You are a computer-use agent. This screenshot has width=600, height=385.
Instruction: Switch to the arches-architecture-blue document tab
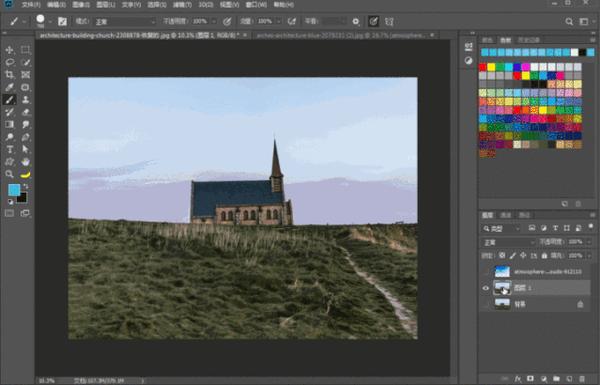(x=341, y=35)
